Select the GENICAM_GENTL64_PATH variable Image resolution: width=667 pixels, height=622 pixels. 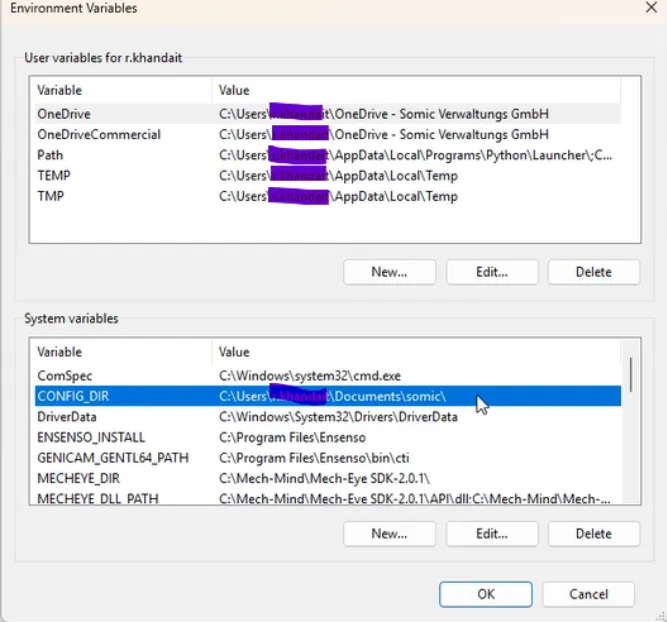point(328,458)
